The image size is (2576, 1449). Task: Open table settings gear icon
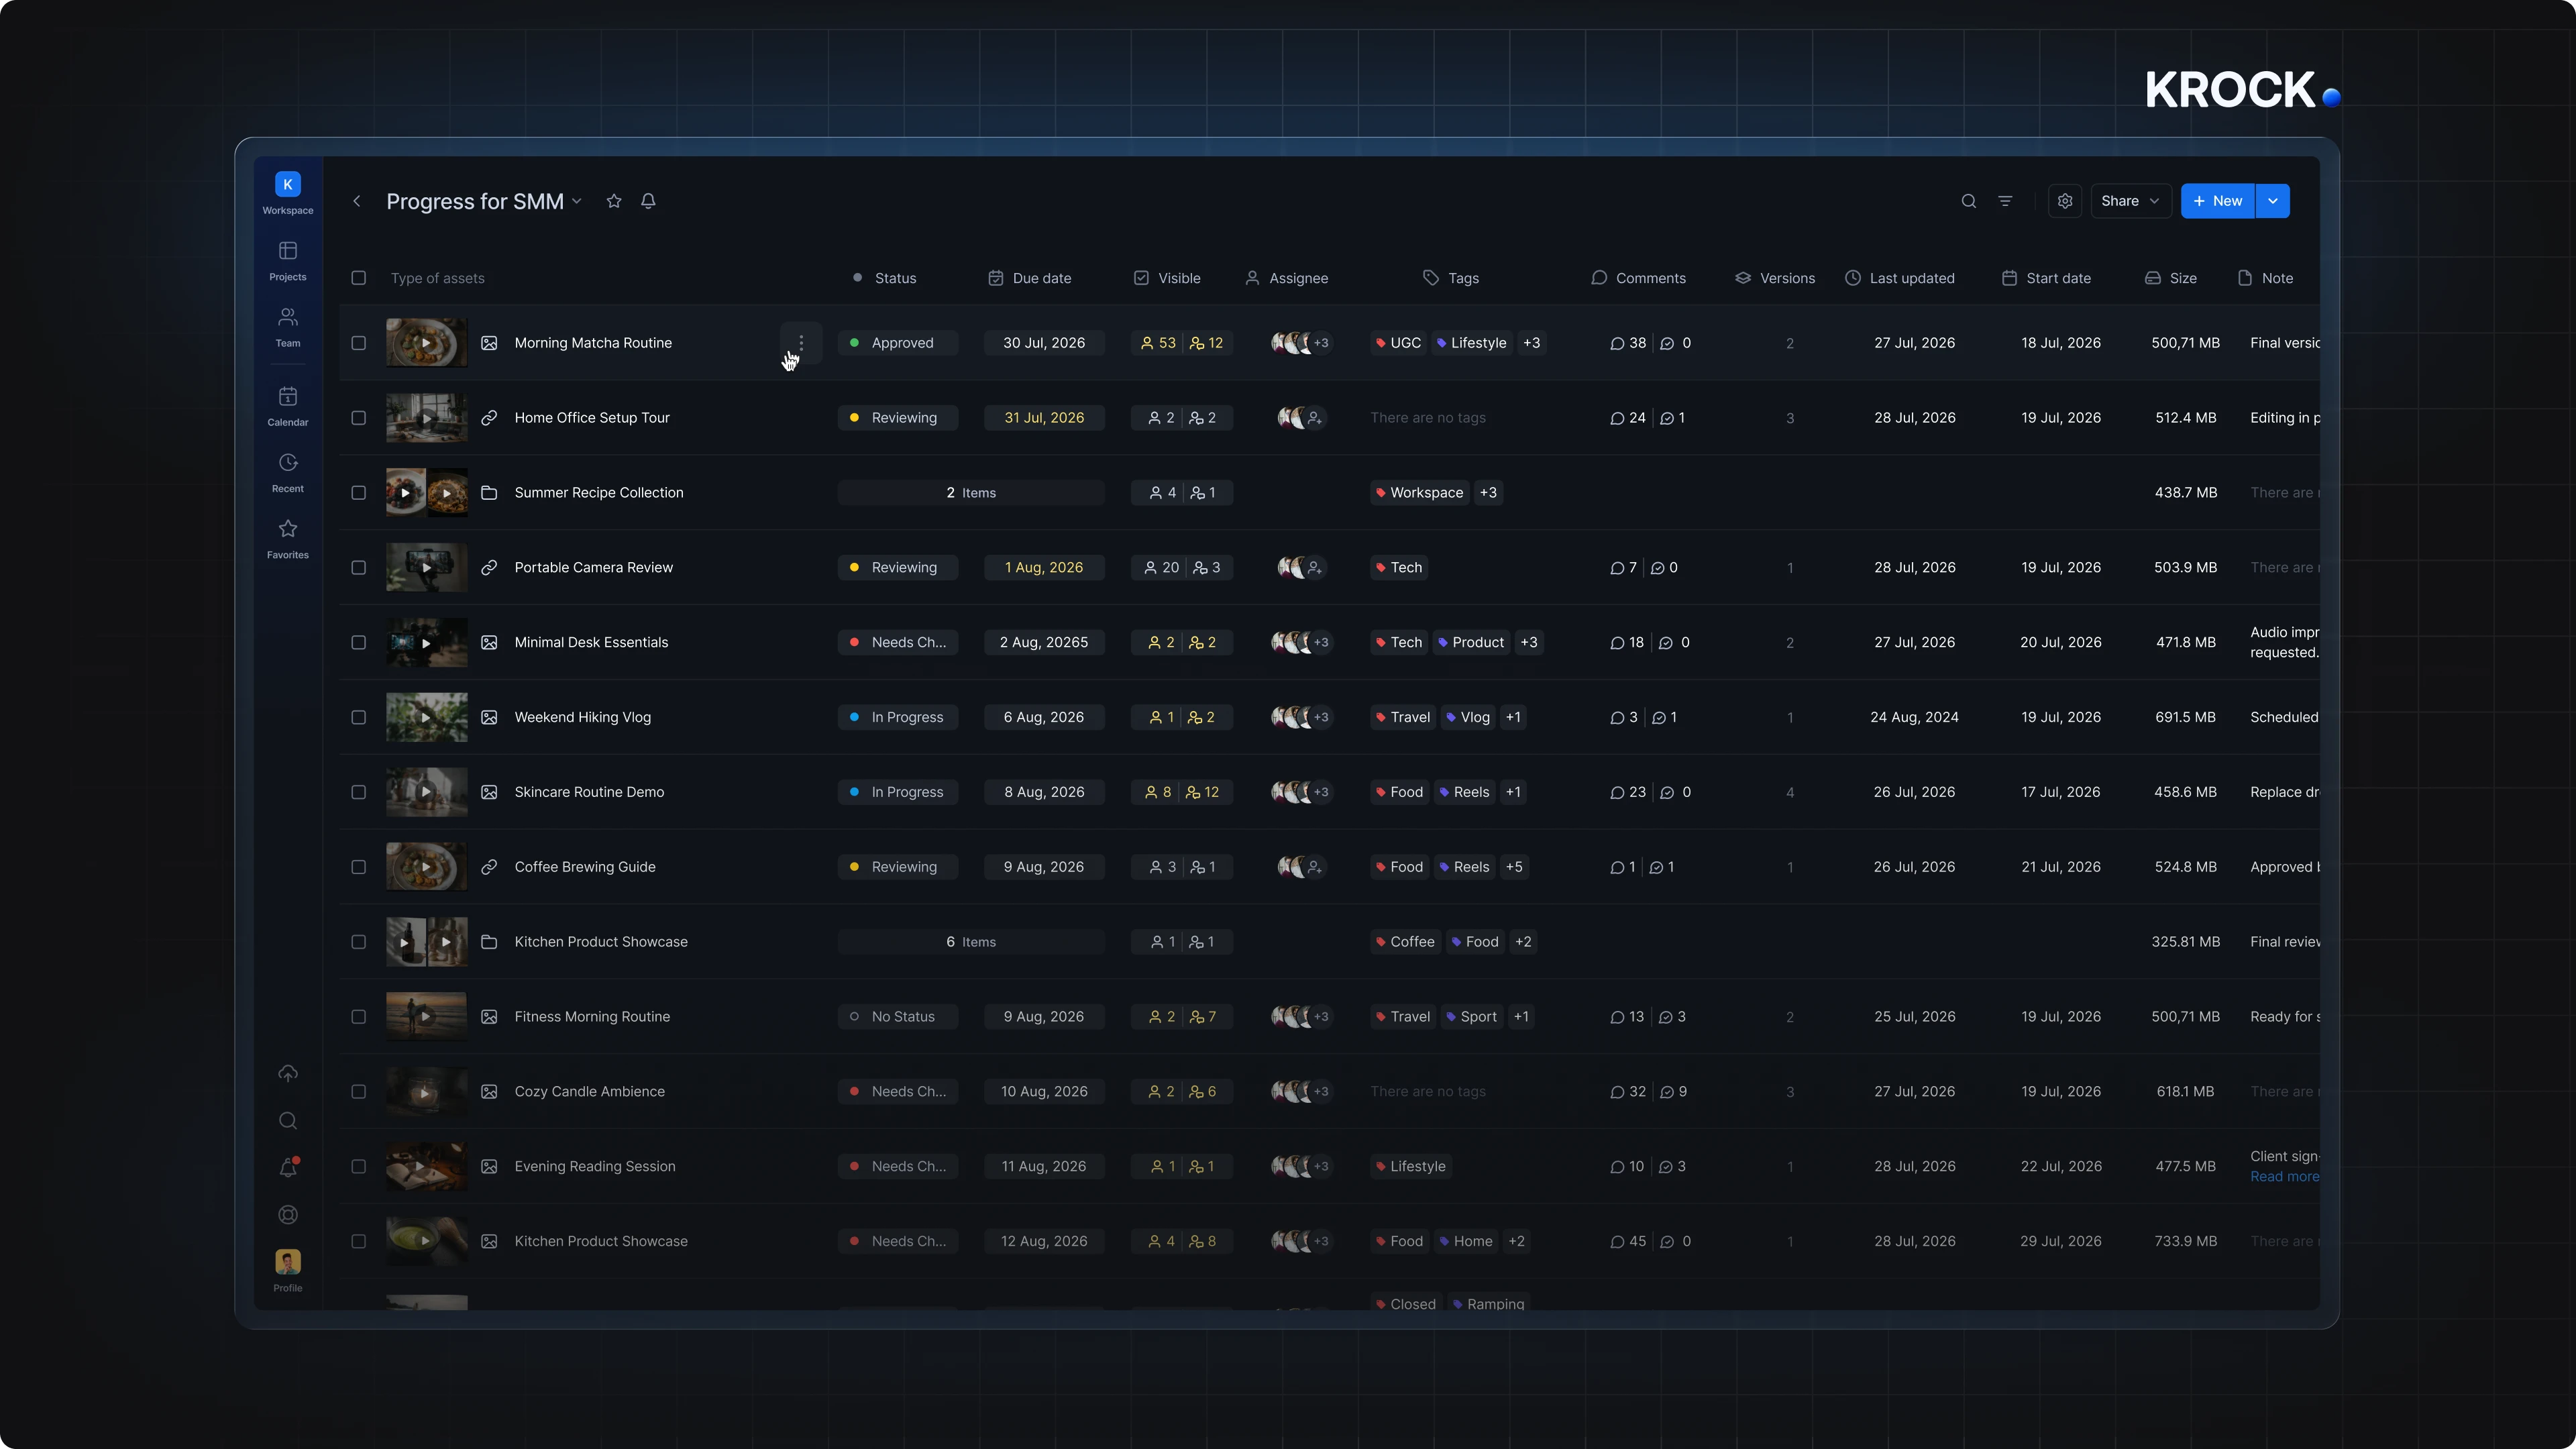[x=2065, y=201]
